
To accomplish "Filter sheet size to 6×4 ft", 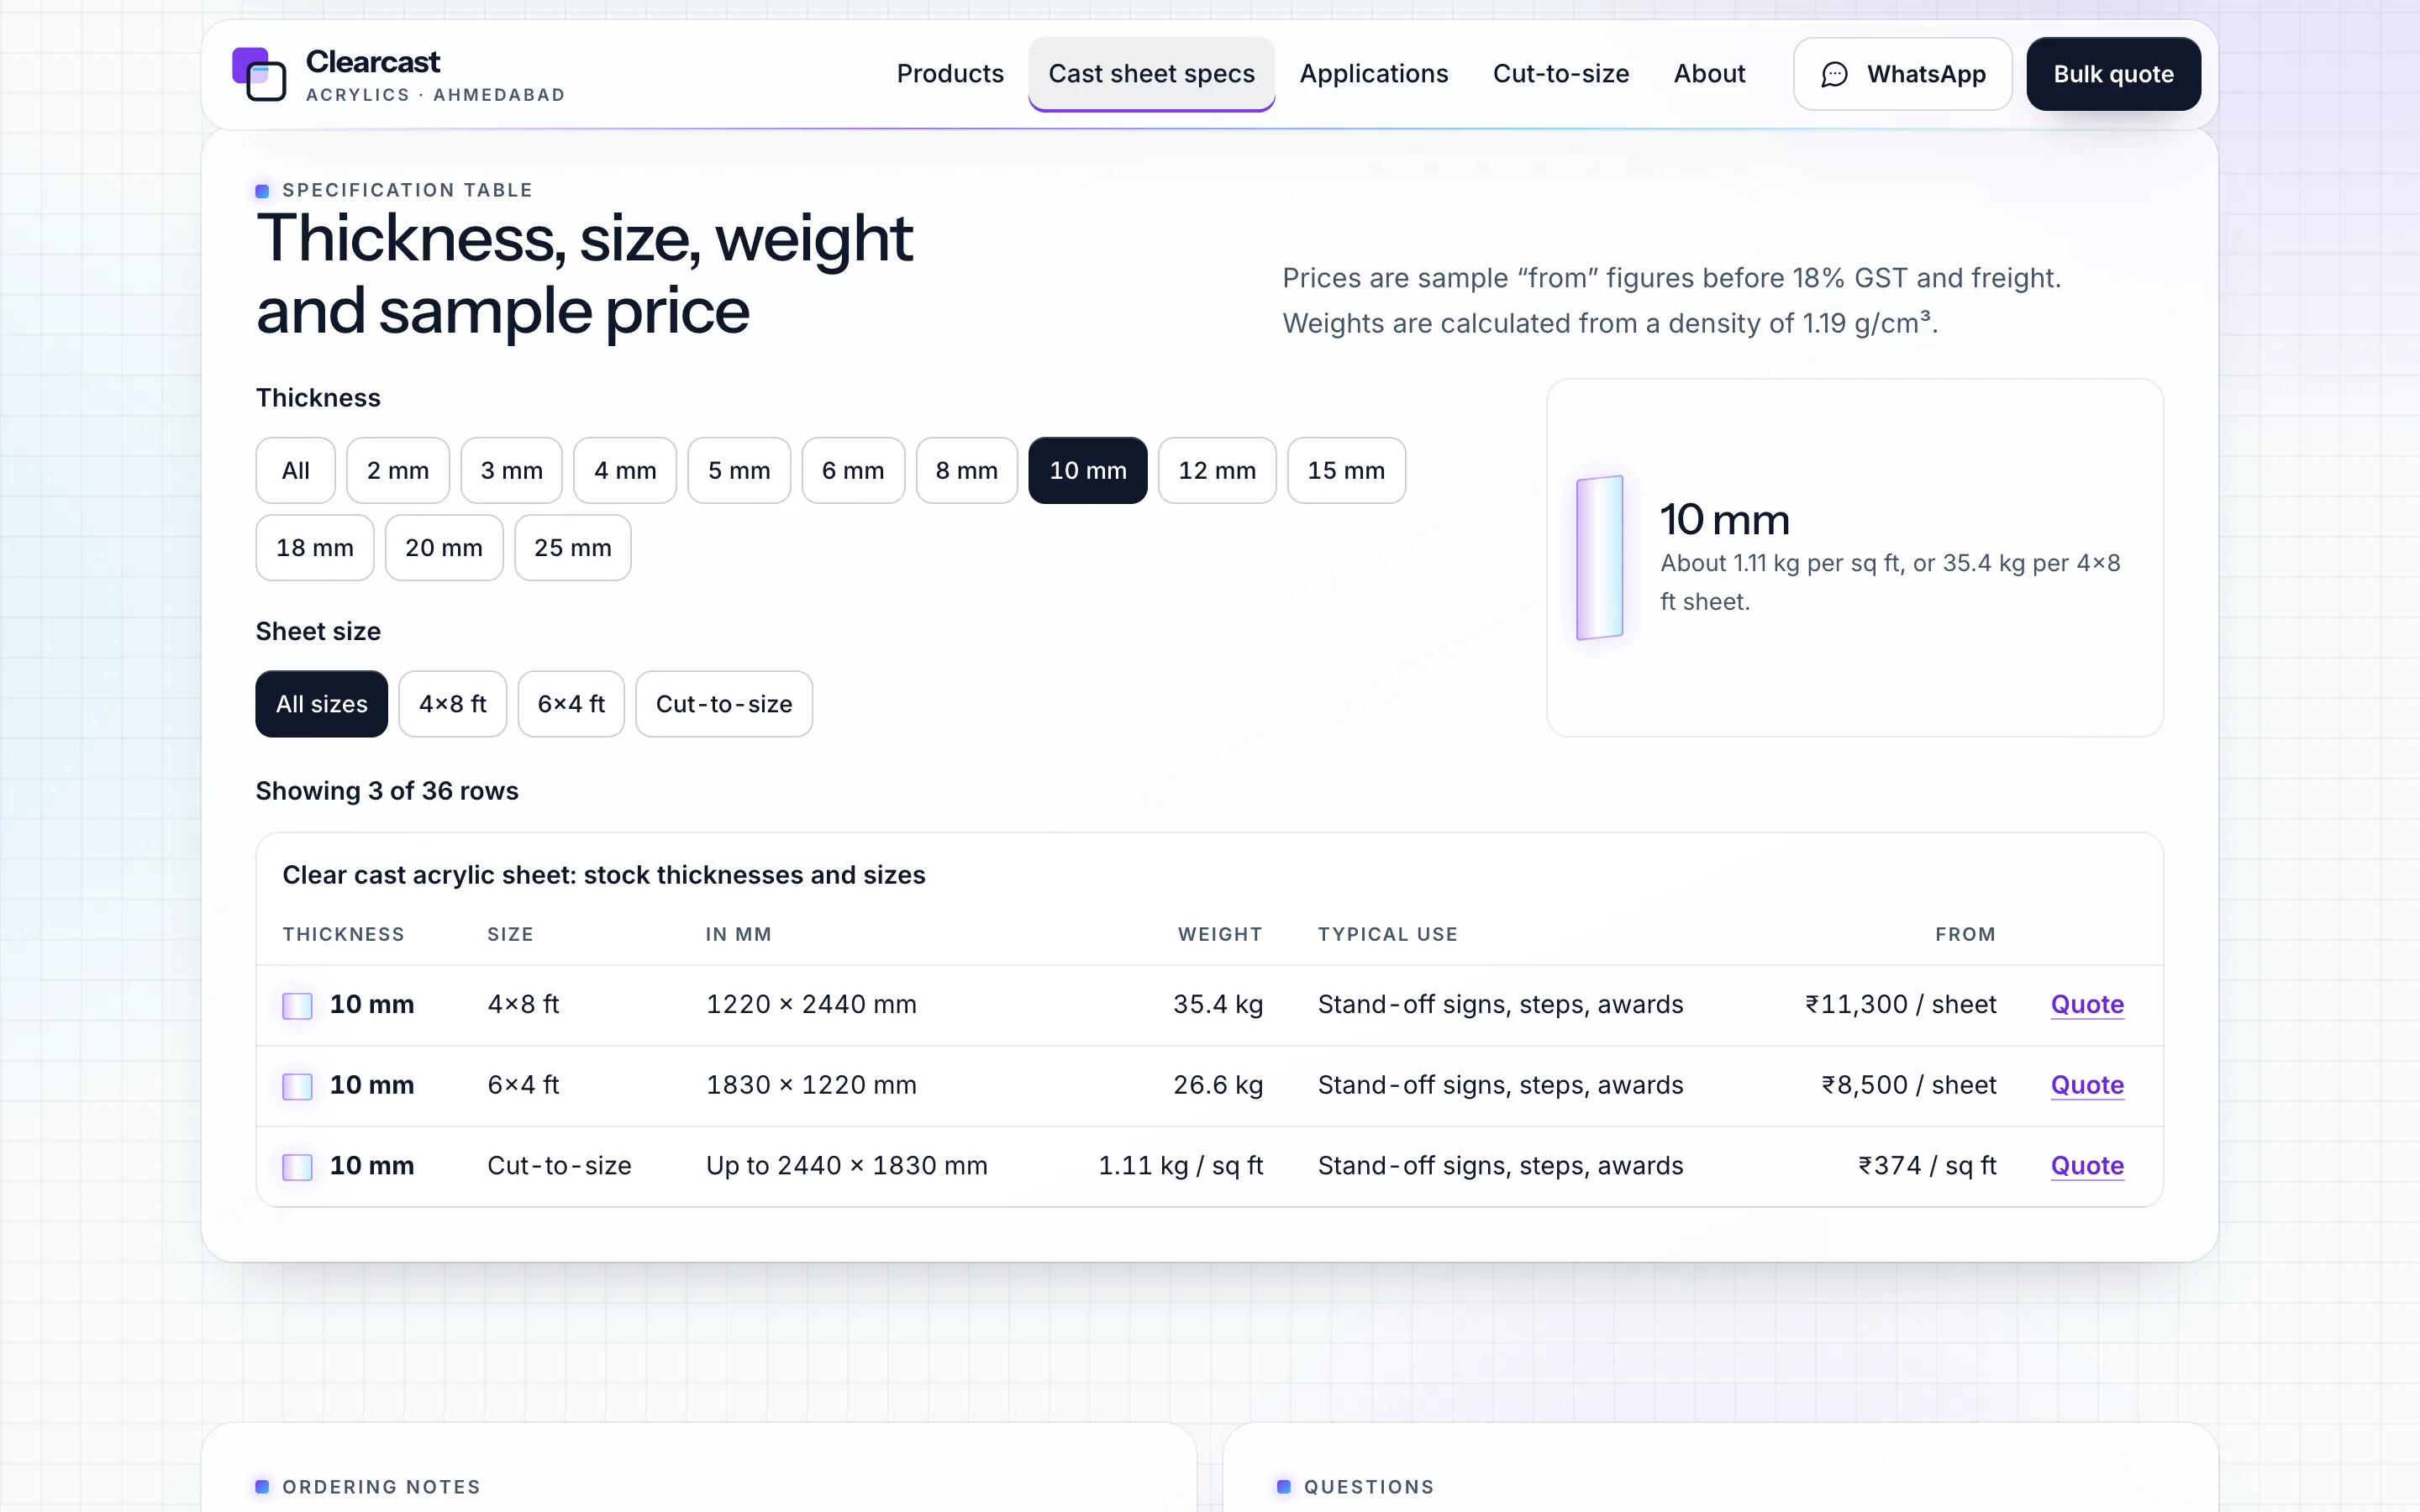I will 571,704.
